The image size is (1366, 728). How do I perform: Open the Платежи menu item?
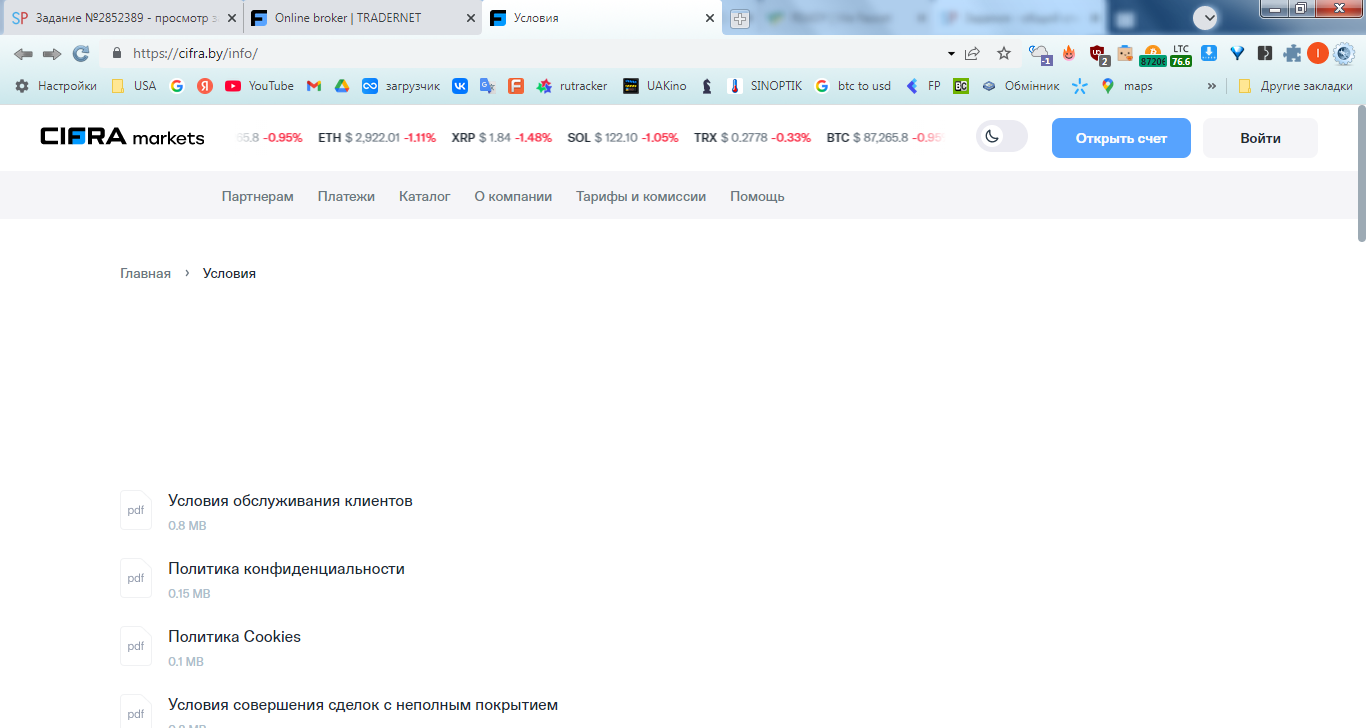346,196
